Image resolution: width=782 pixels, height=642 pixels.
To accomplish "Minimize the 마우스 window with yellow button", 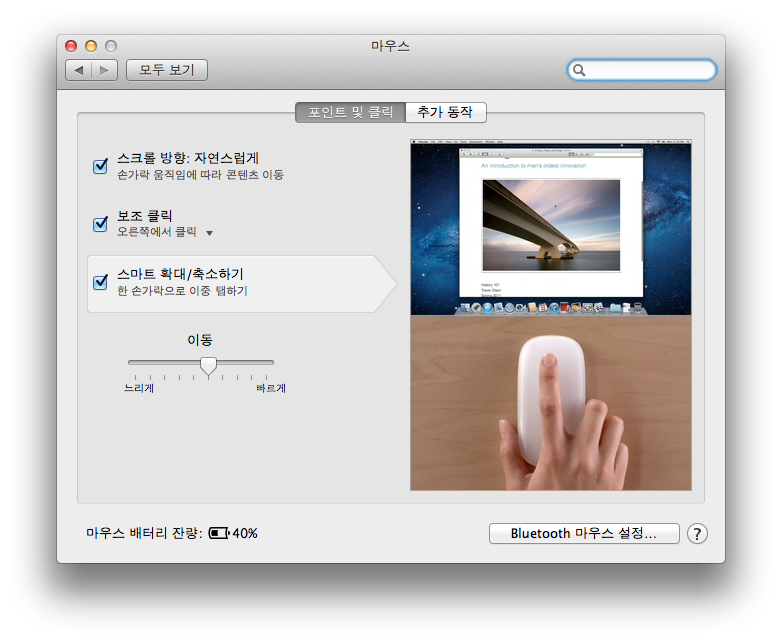I will click(91, 46).
